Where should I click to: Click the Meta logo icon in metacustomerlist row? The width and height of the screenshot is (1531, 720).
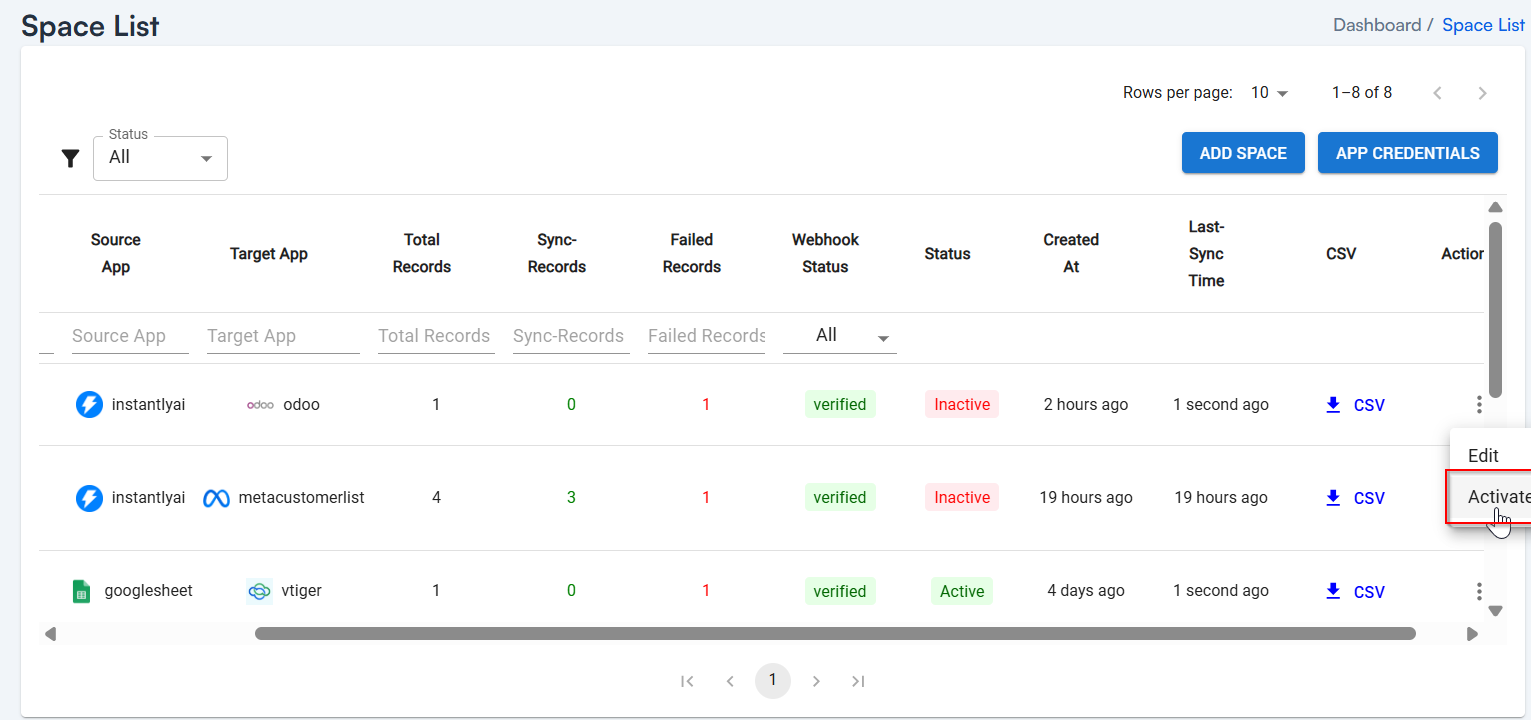[x=216, y=498]
